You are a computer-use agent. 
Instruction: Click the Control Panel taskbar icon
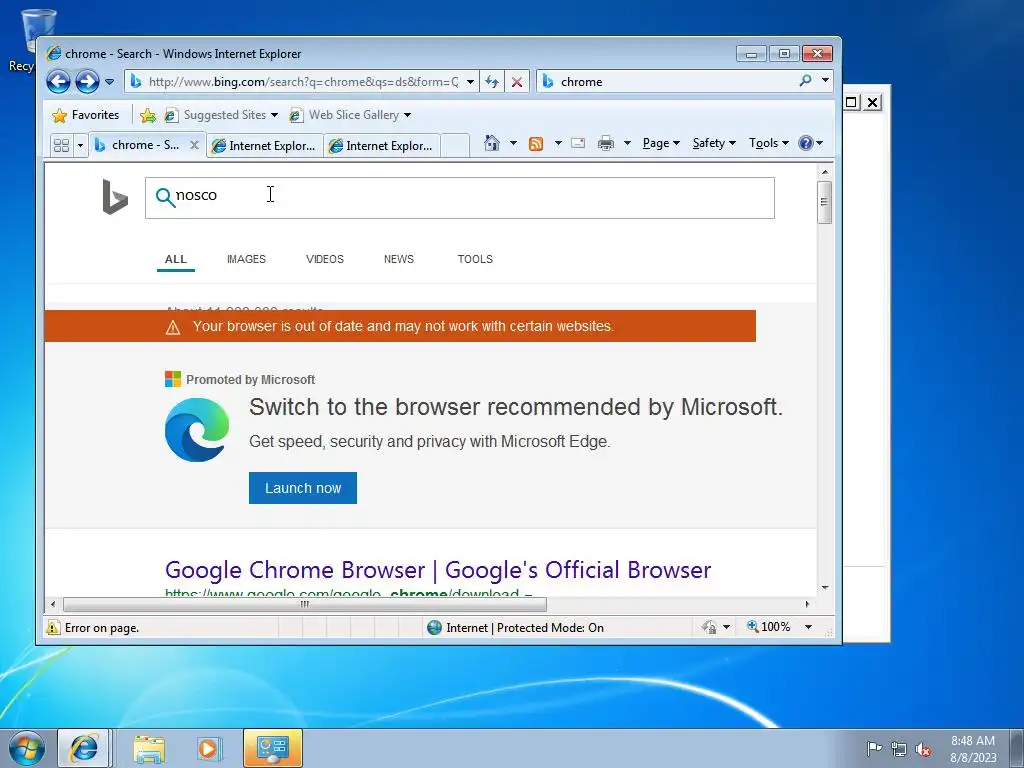click(273, 748)
